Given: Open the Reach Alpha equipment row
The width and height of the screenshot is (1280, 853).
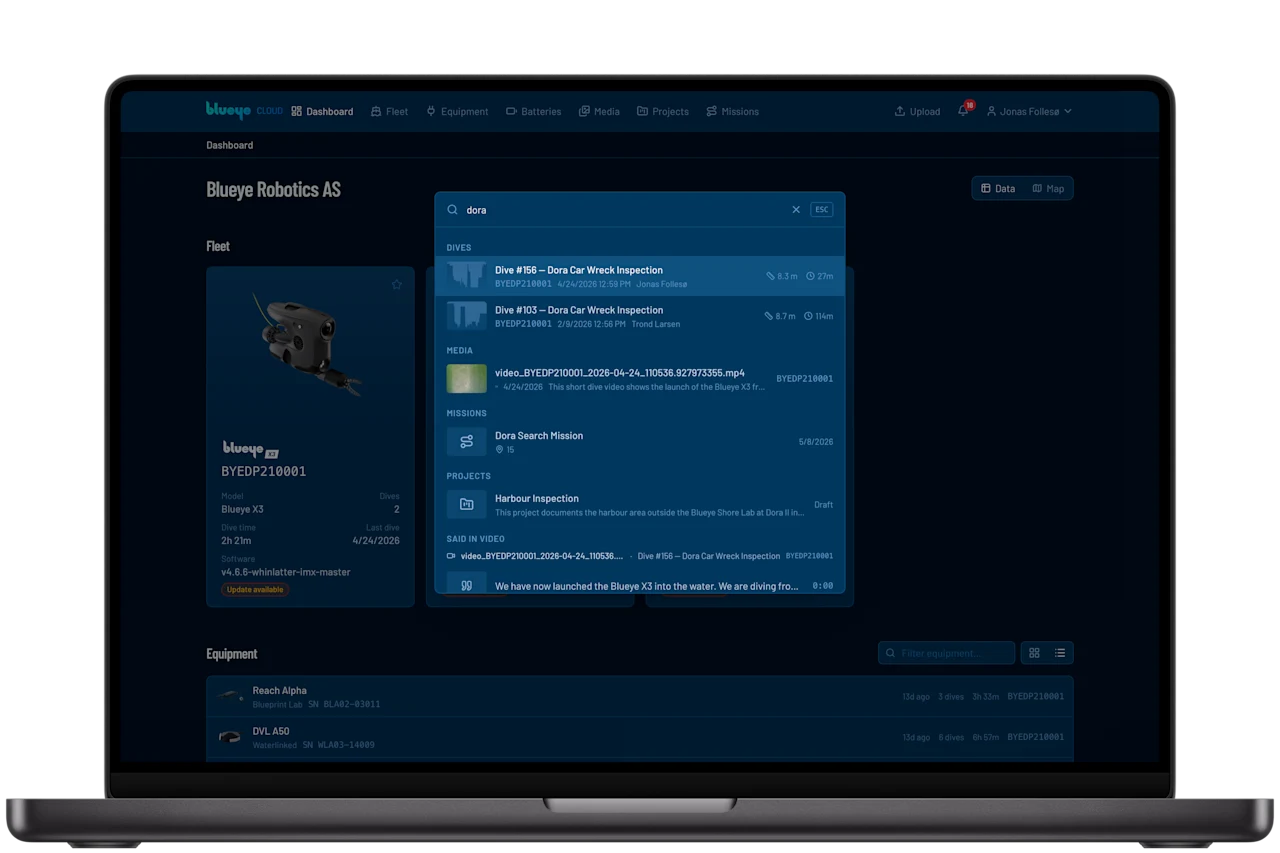Looking at the screenshot, I should (x=640, y=696).
